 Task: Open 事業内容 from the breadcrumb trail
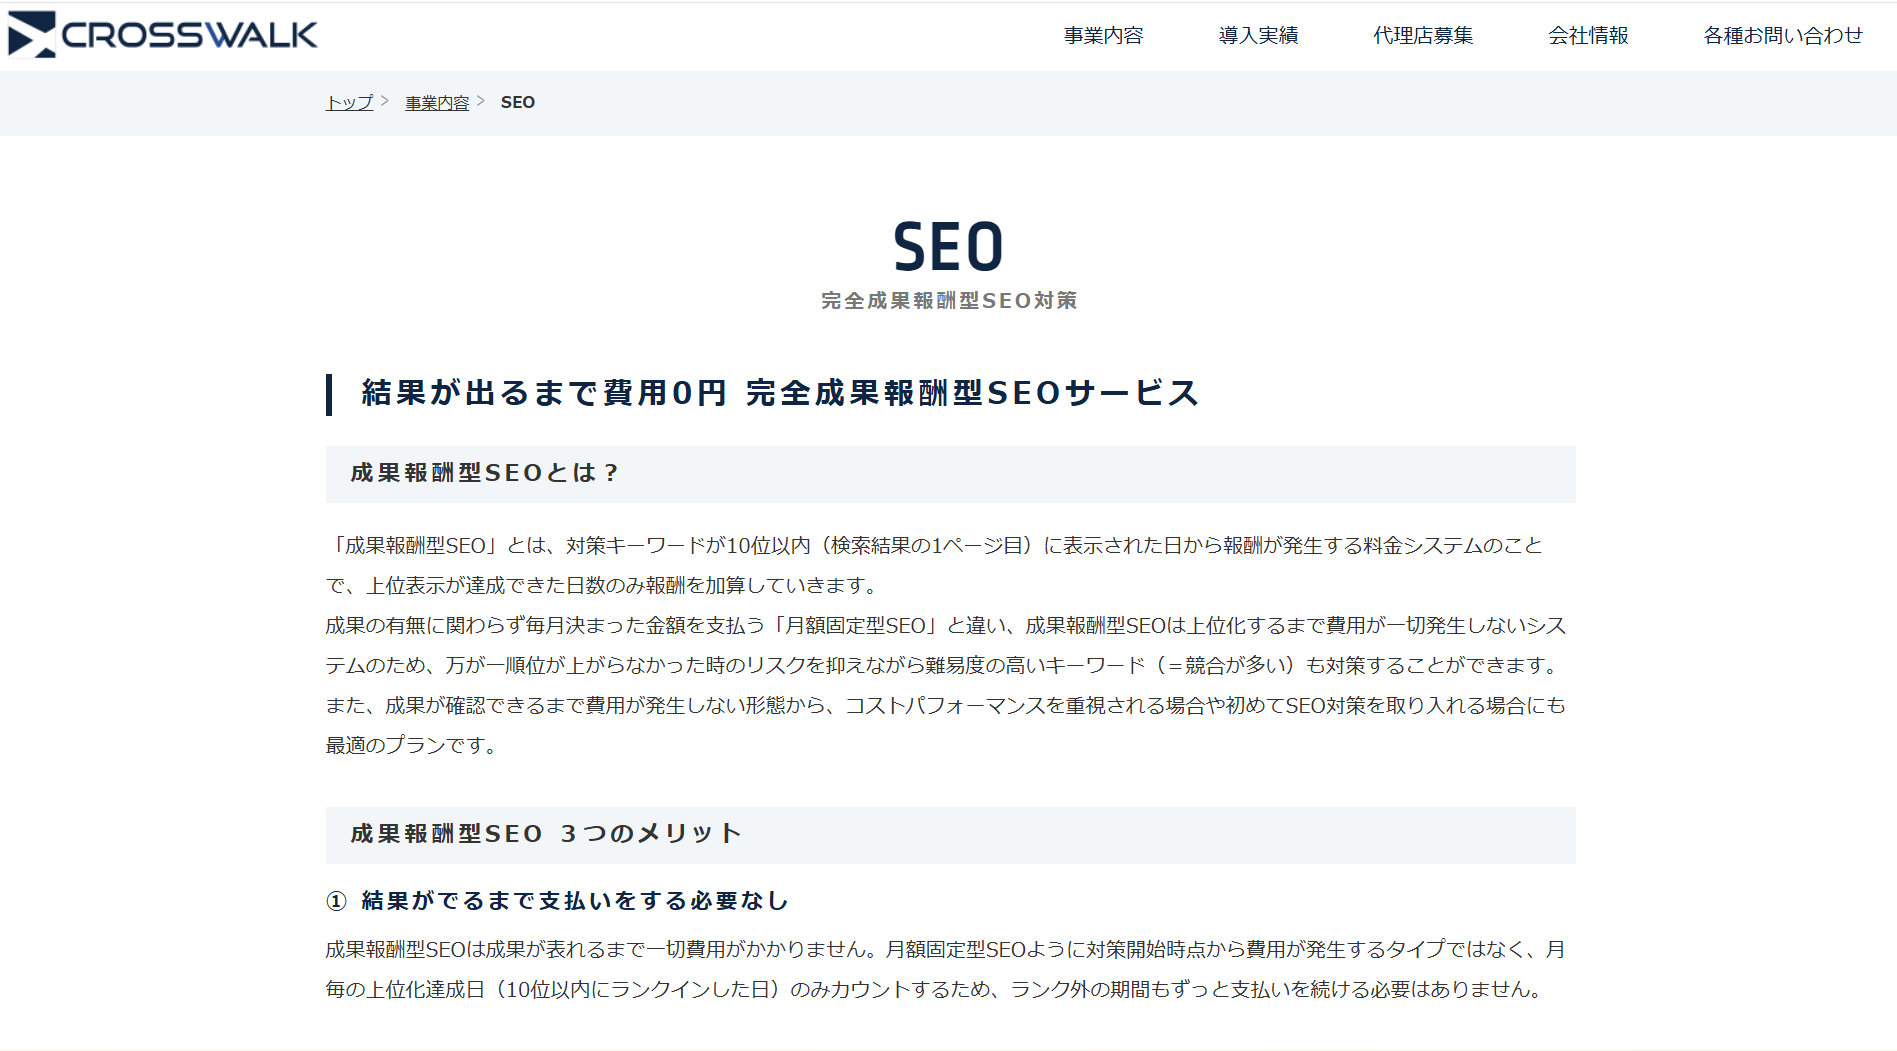436,102
